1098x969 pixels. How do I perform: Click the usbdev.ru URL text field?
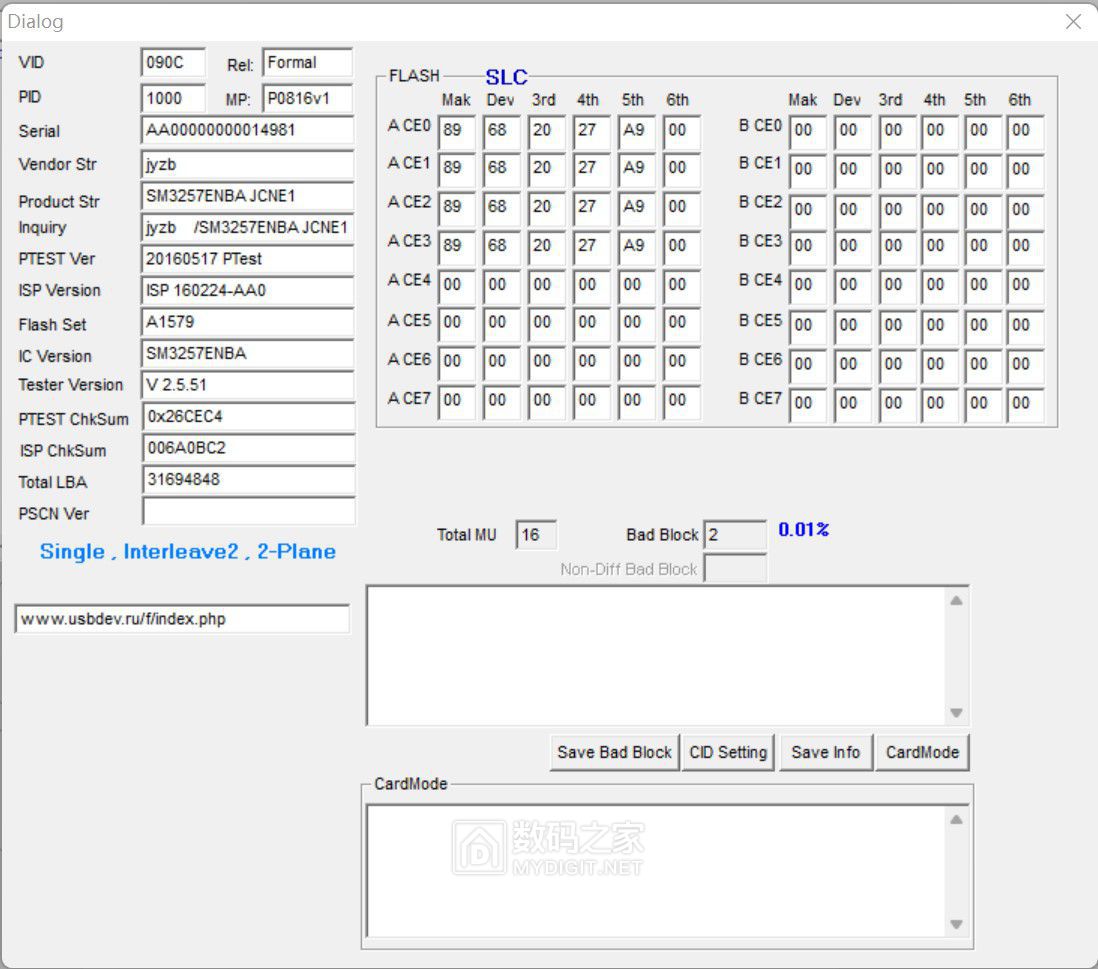coord(182,619)
